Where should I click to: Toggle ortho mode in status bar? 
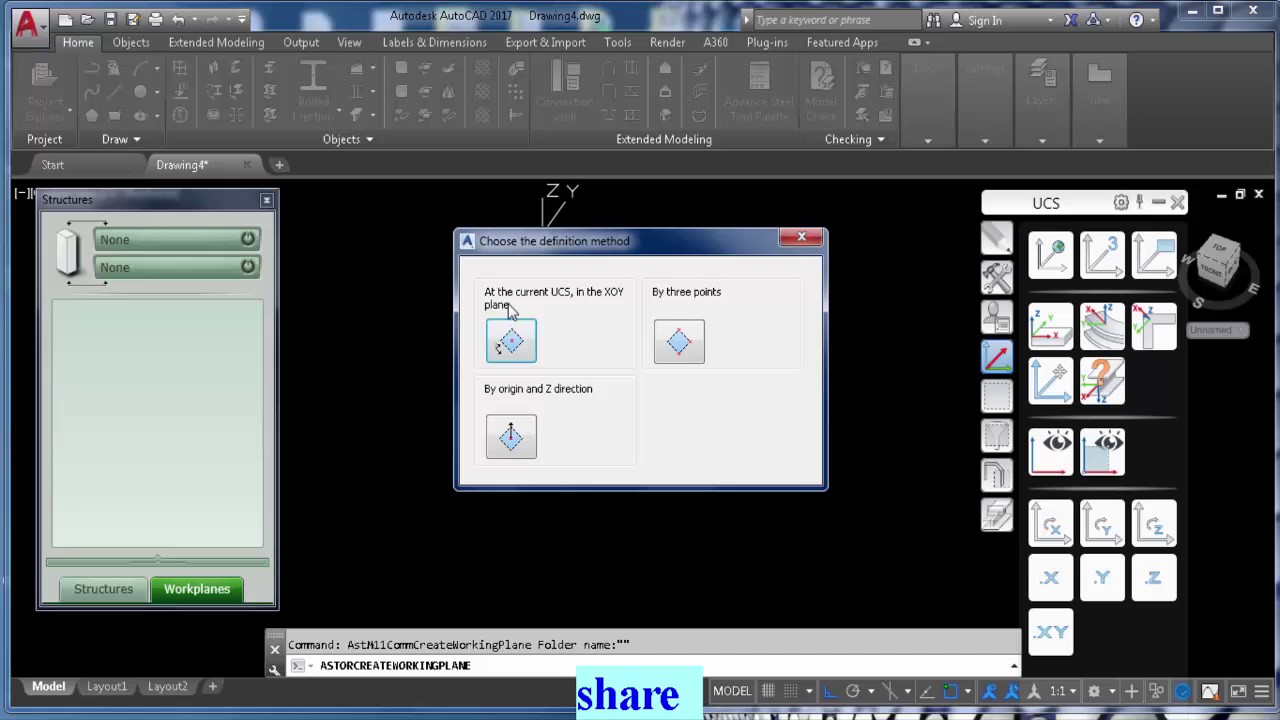[x=830, y=691]
